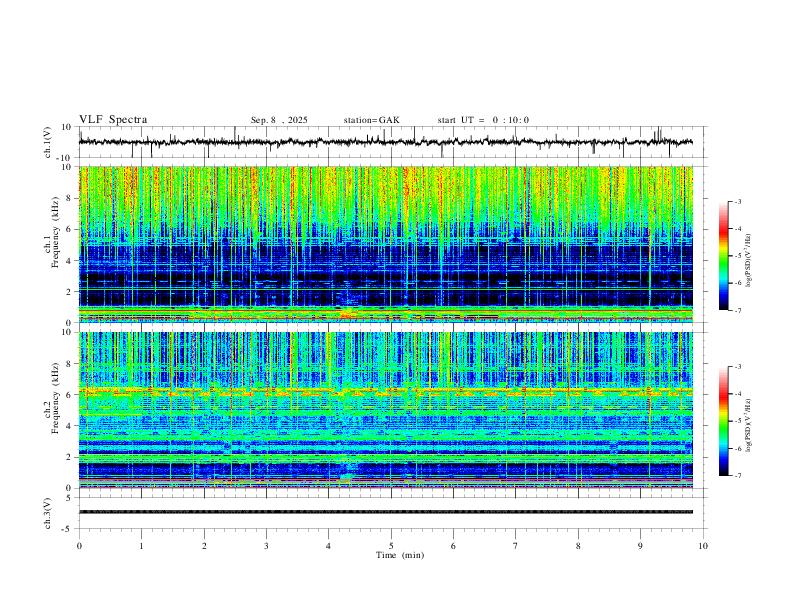Click the ch.1 voltage waveform trace
This screenshot has width=792, height=612.
[386, 142]
